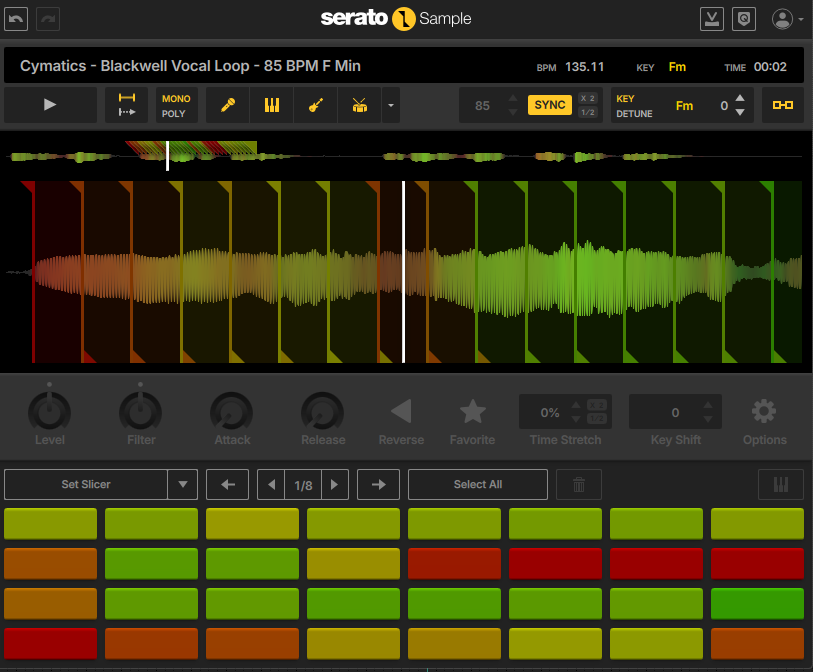Toggle 1/2 in Time Stretch box

(x=596, y=418)
